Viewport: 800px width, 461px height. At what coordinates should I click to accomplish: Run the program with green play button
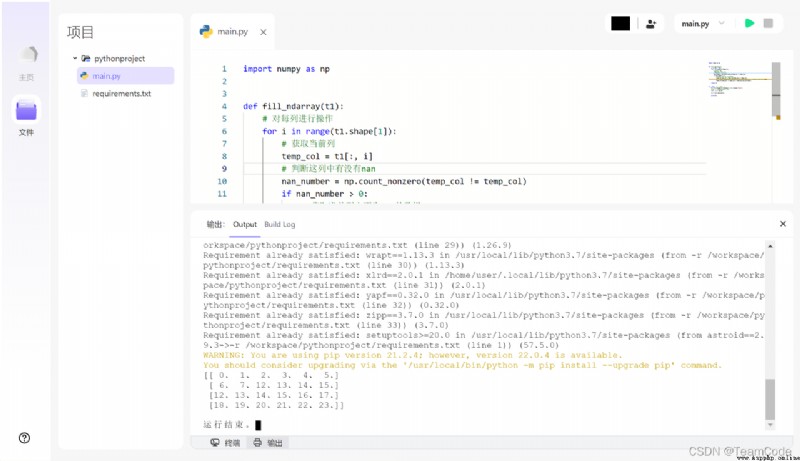pos(749,23)
